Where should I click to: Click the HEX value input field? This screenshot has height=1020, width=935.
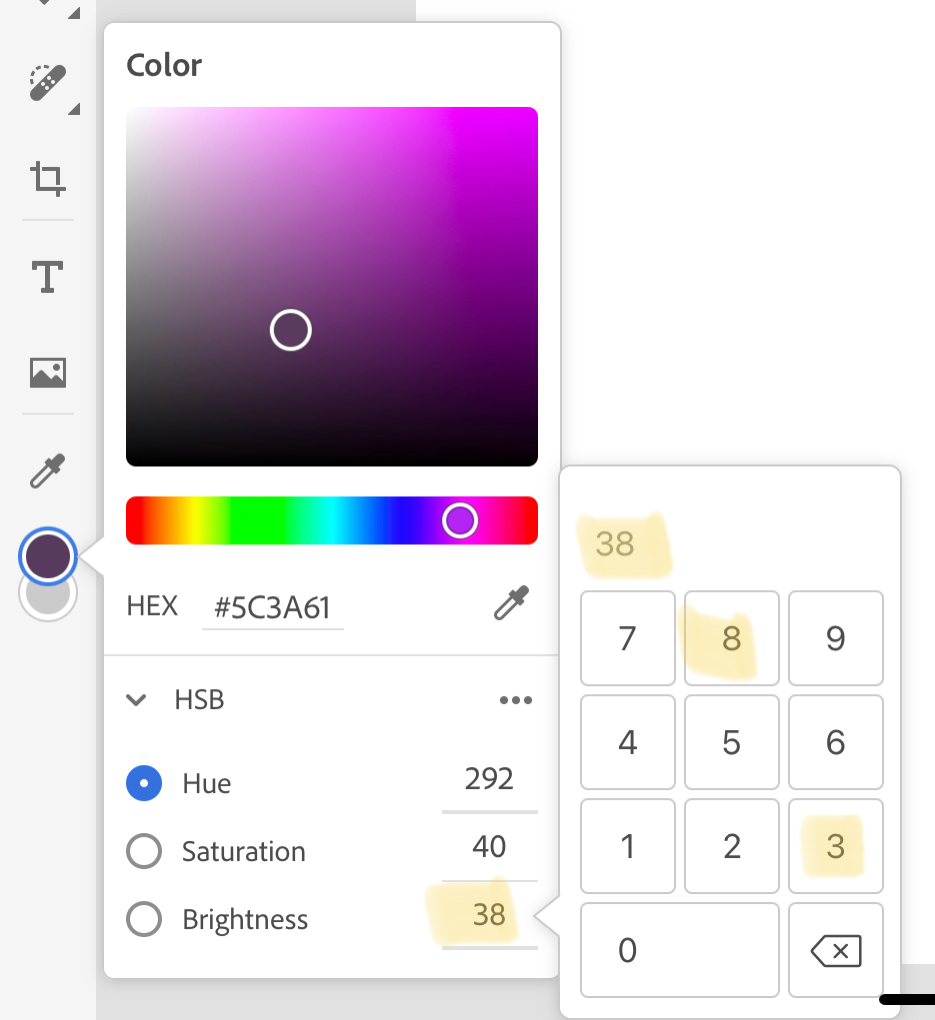(272, 607)
